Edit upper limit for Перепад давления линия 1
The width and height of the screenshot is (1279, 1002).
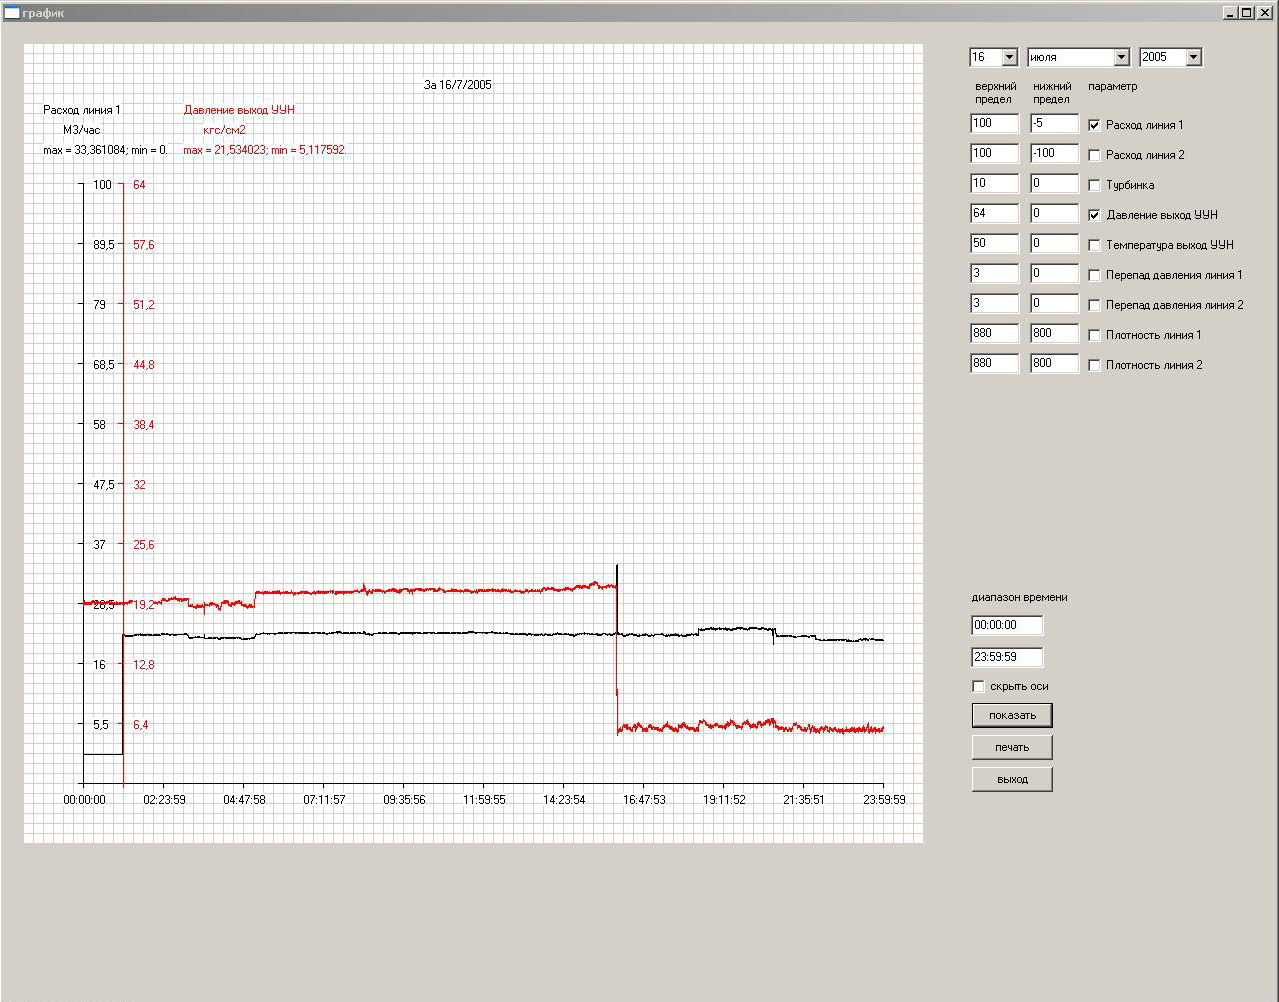click(994, 273)
